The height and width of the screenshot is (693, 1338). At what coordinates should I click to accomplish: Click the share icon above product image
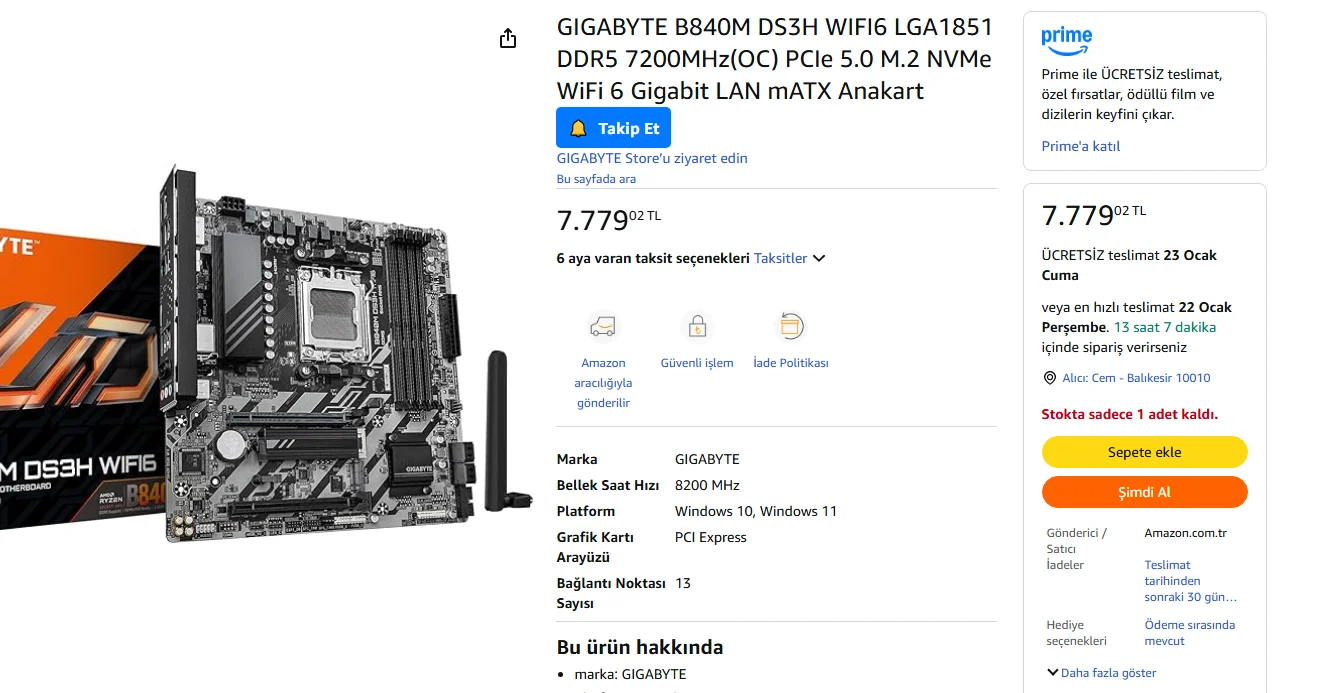[508, 38]
